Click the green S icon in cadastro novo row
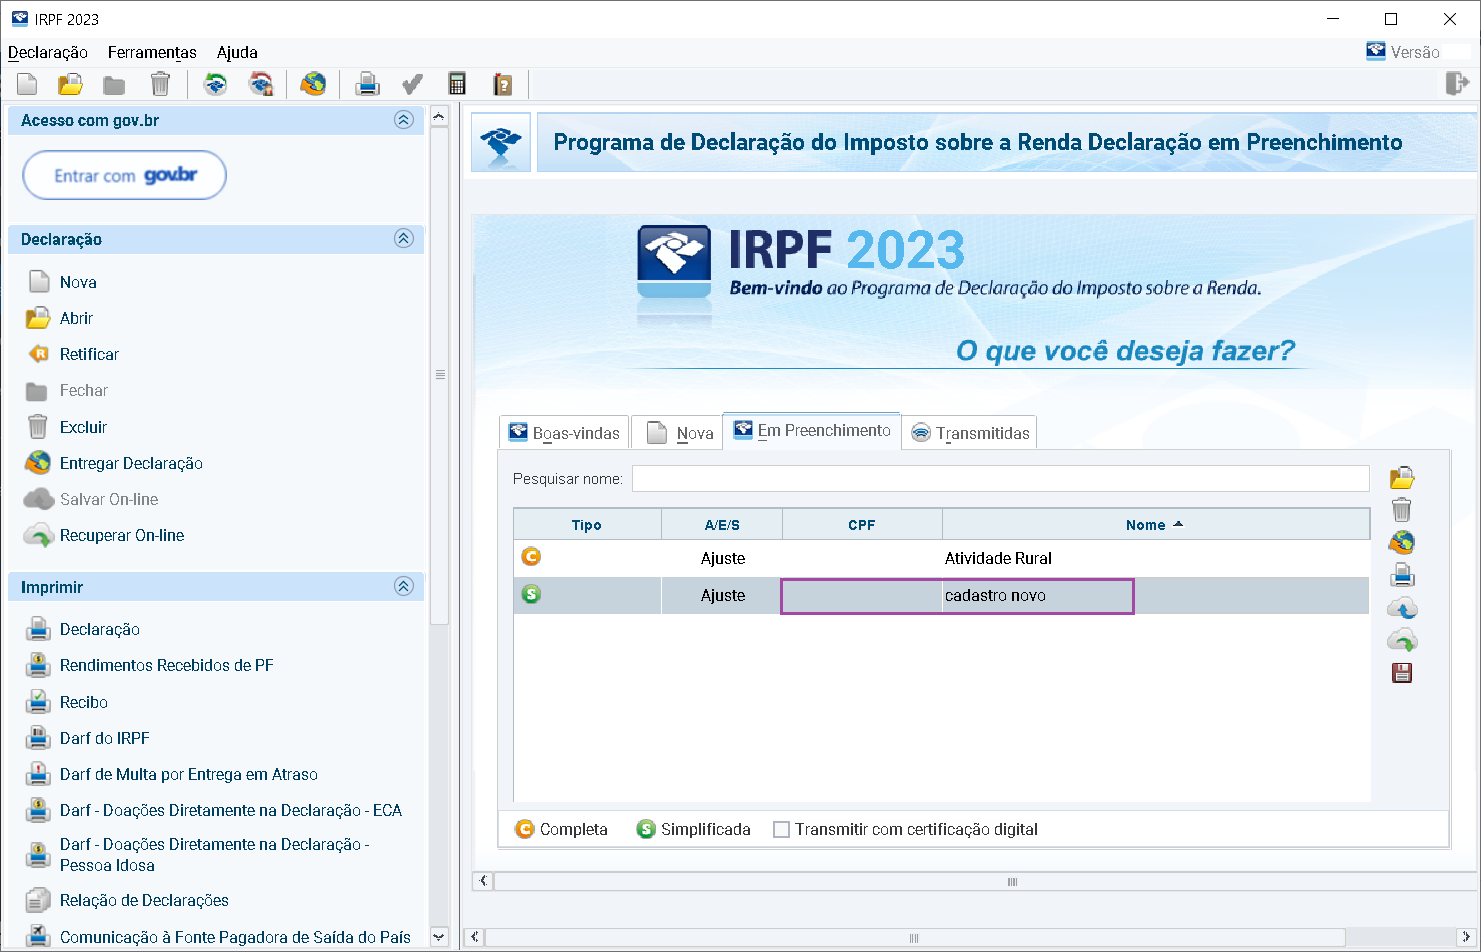 tap(531, 594)
